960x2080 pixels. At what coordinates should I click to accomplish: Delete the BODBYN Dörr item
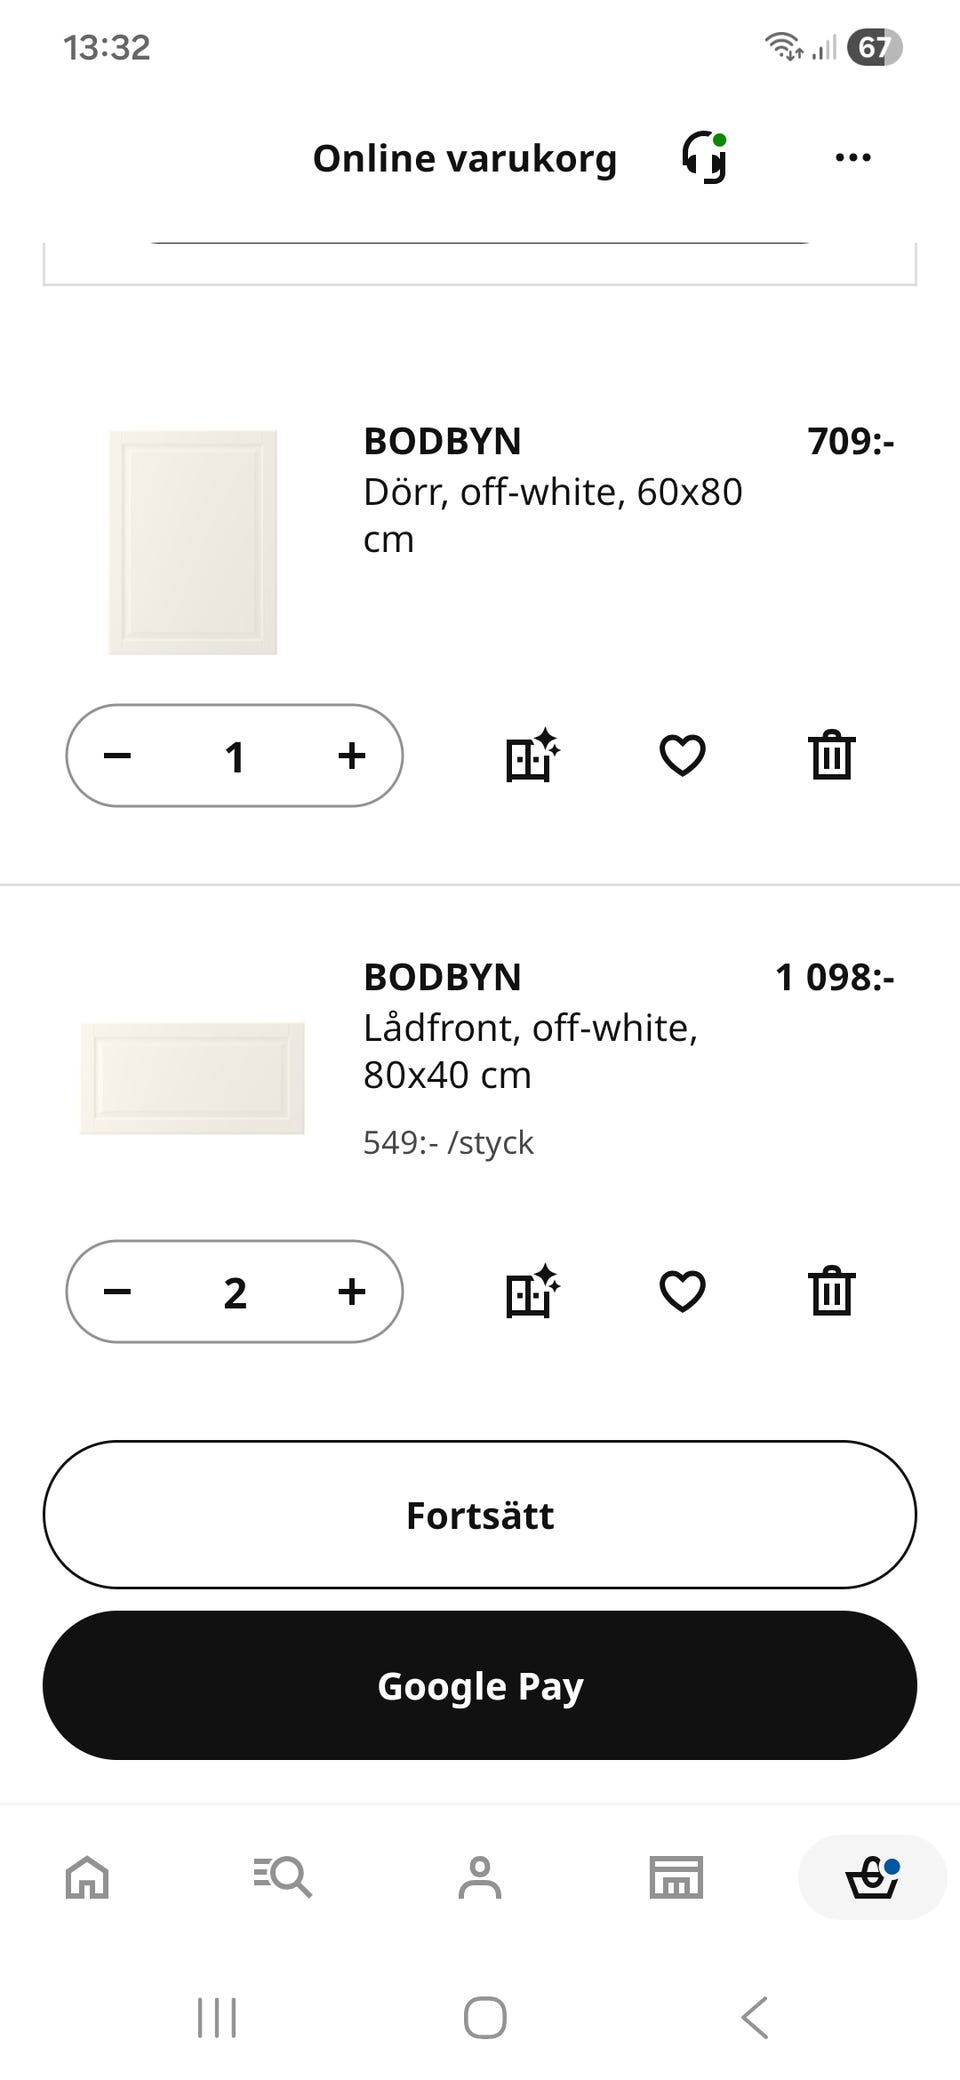(x=831, y=755)
